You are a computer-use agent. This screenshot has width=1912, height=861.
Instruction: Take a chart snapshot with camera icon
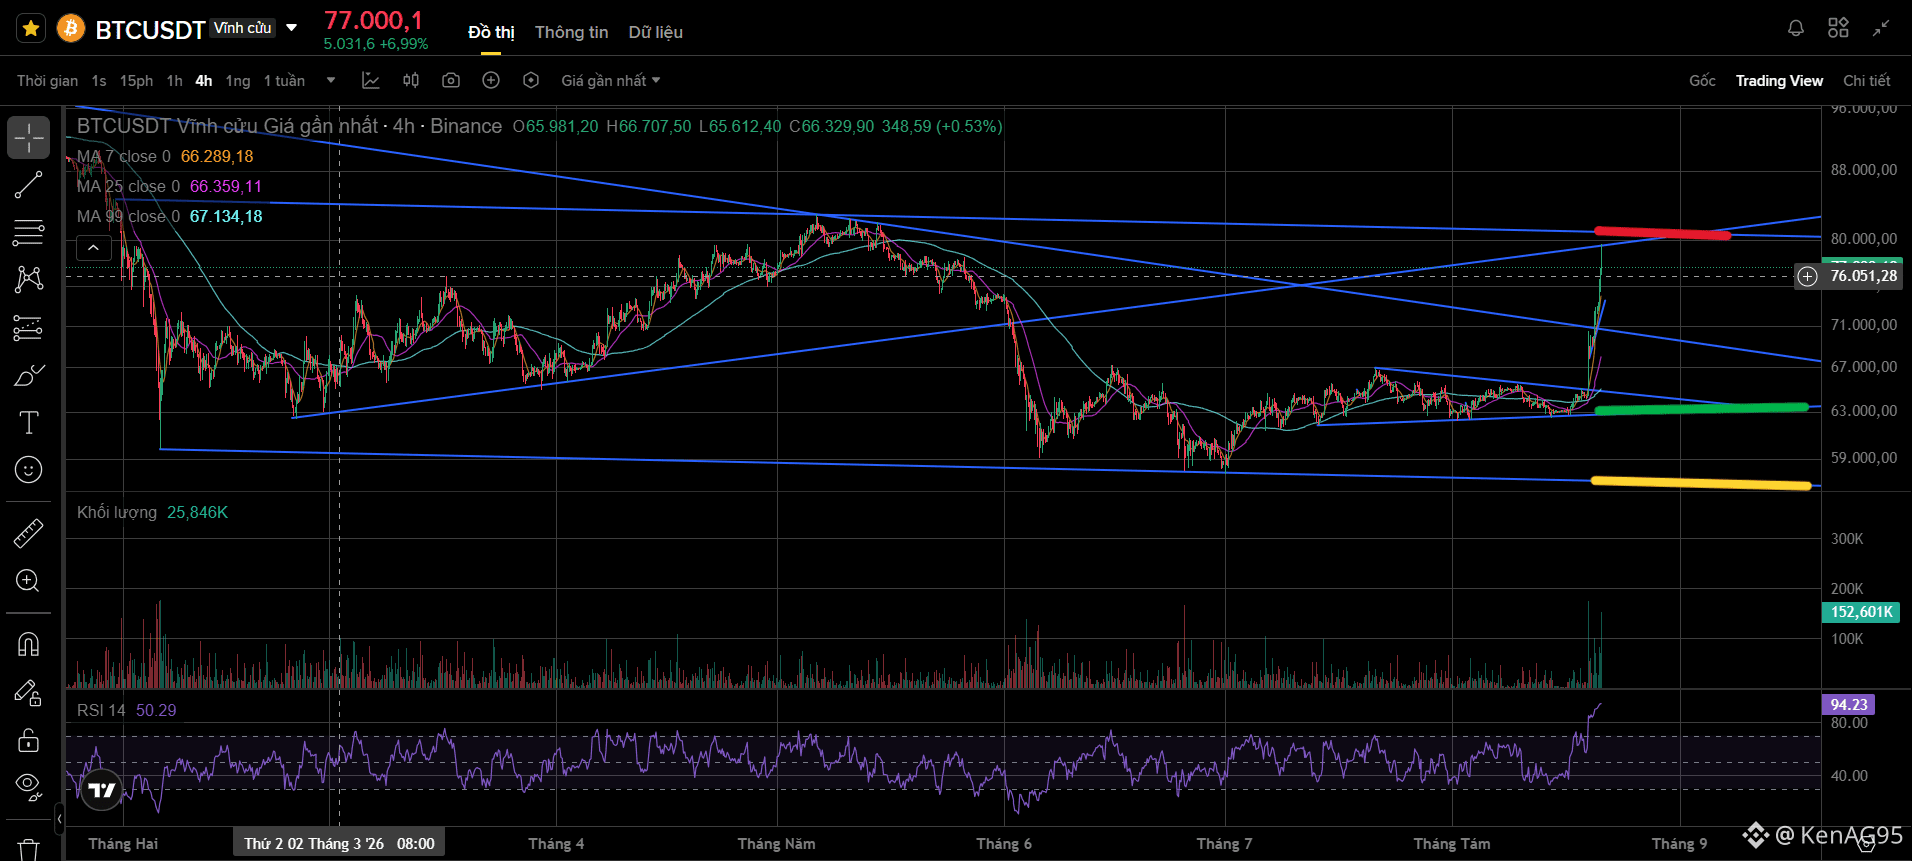click(x=451, y=80)
